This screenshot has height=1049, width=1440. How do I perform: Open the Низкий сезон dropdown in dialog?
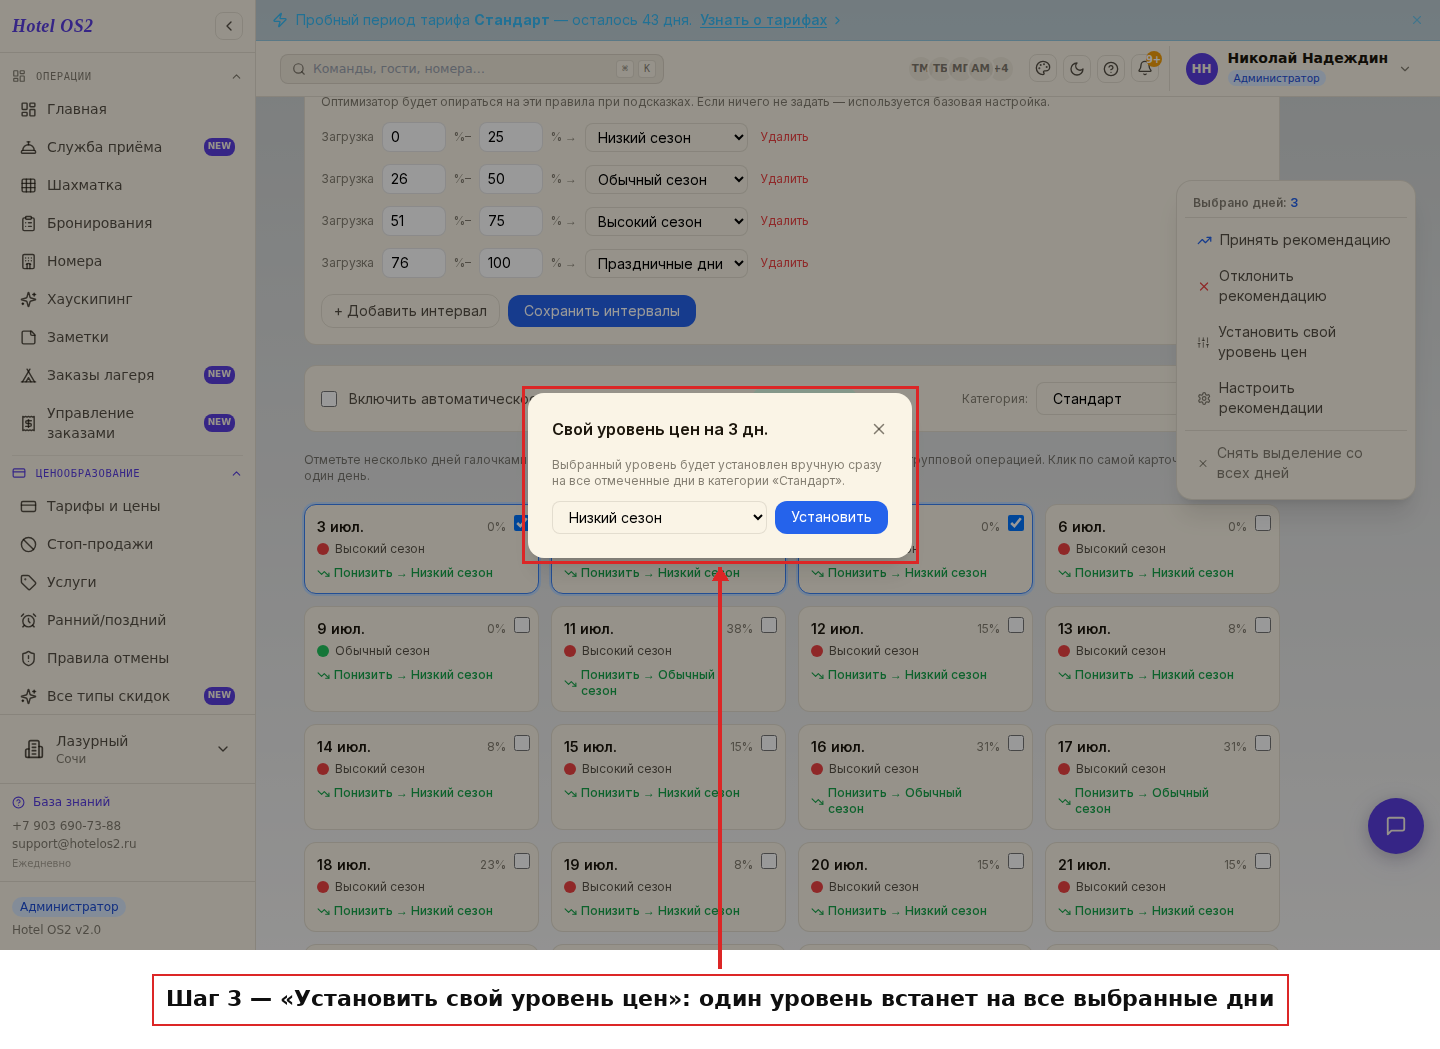coord(659,518)
